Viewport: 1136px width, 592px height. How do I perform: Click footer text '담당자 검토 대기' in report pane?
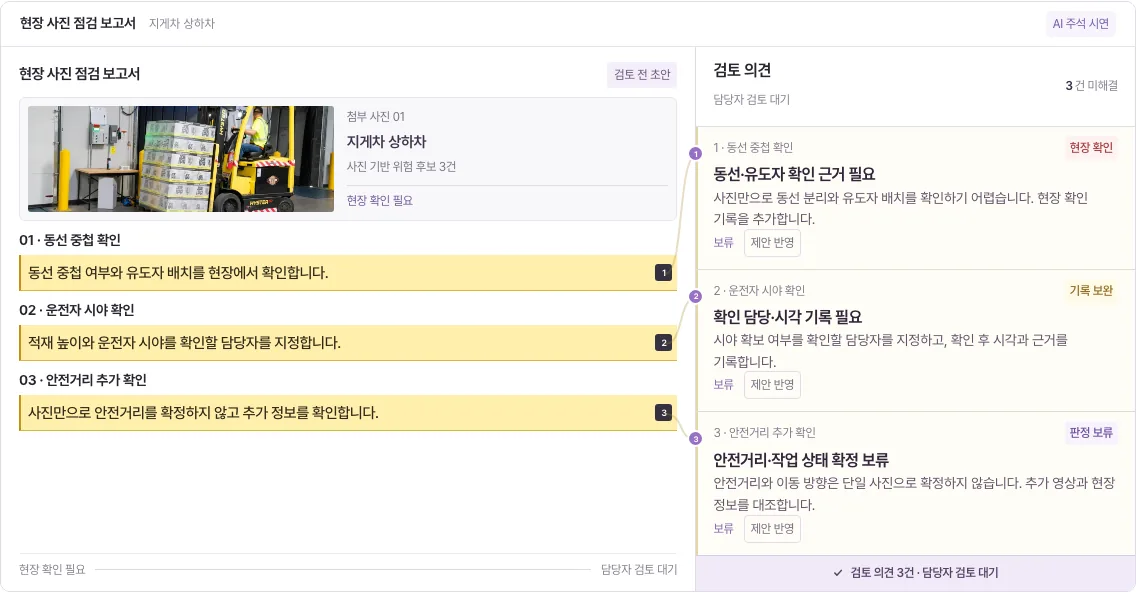[639, 570]
